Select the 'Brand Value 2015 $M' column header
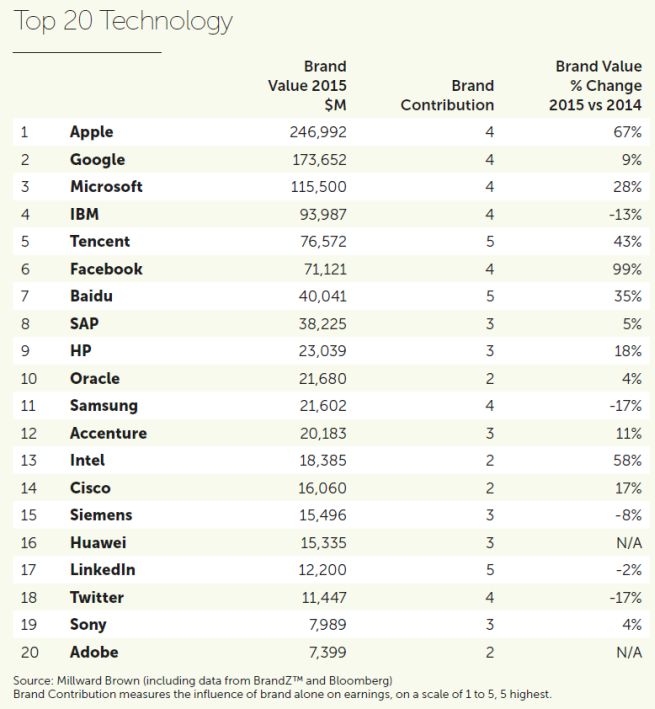The image size is (655, 709). 307,86
